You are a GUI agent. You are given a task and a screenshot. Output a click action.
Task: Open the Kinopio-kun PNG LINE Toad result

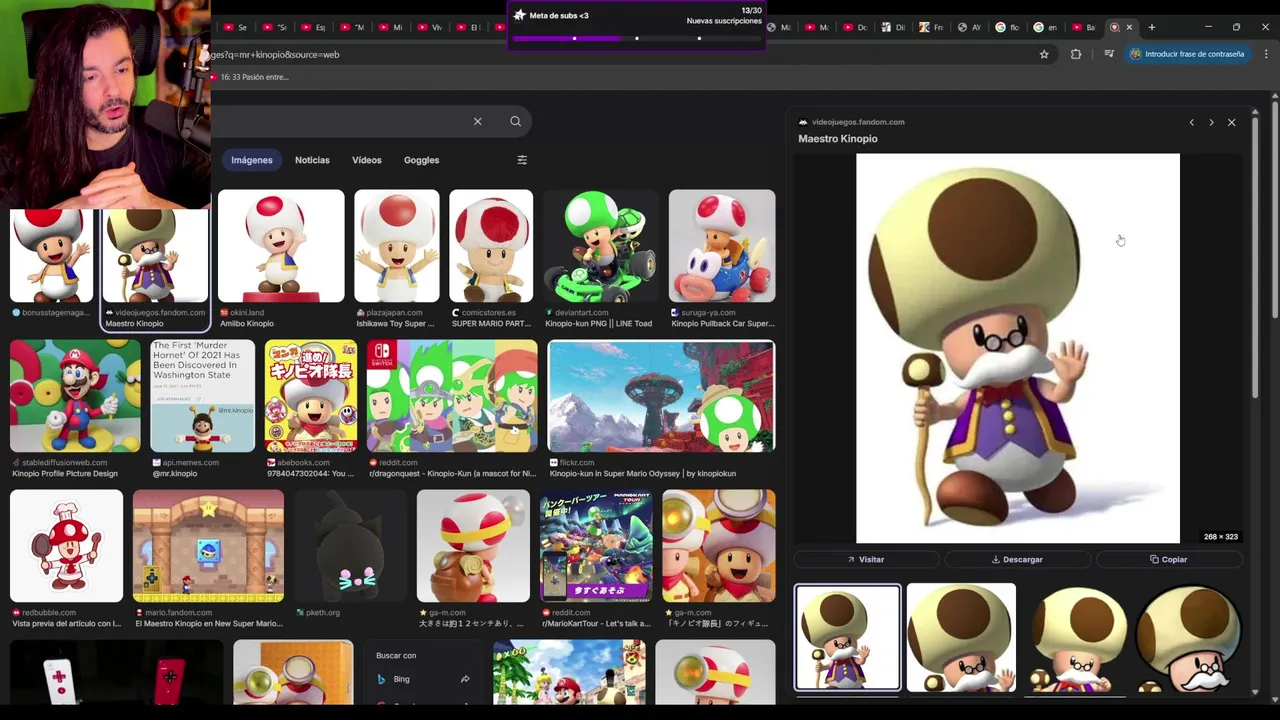pyautogui.click(x=601, y=246)
